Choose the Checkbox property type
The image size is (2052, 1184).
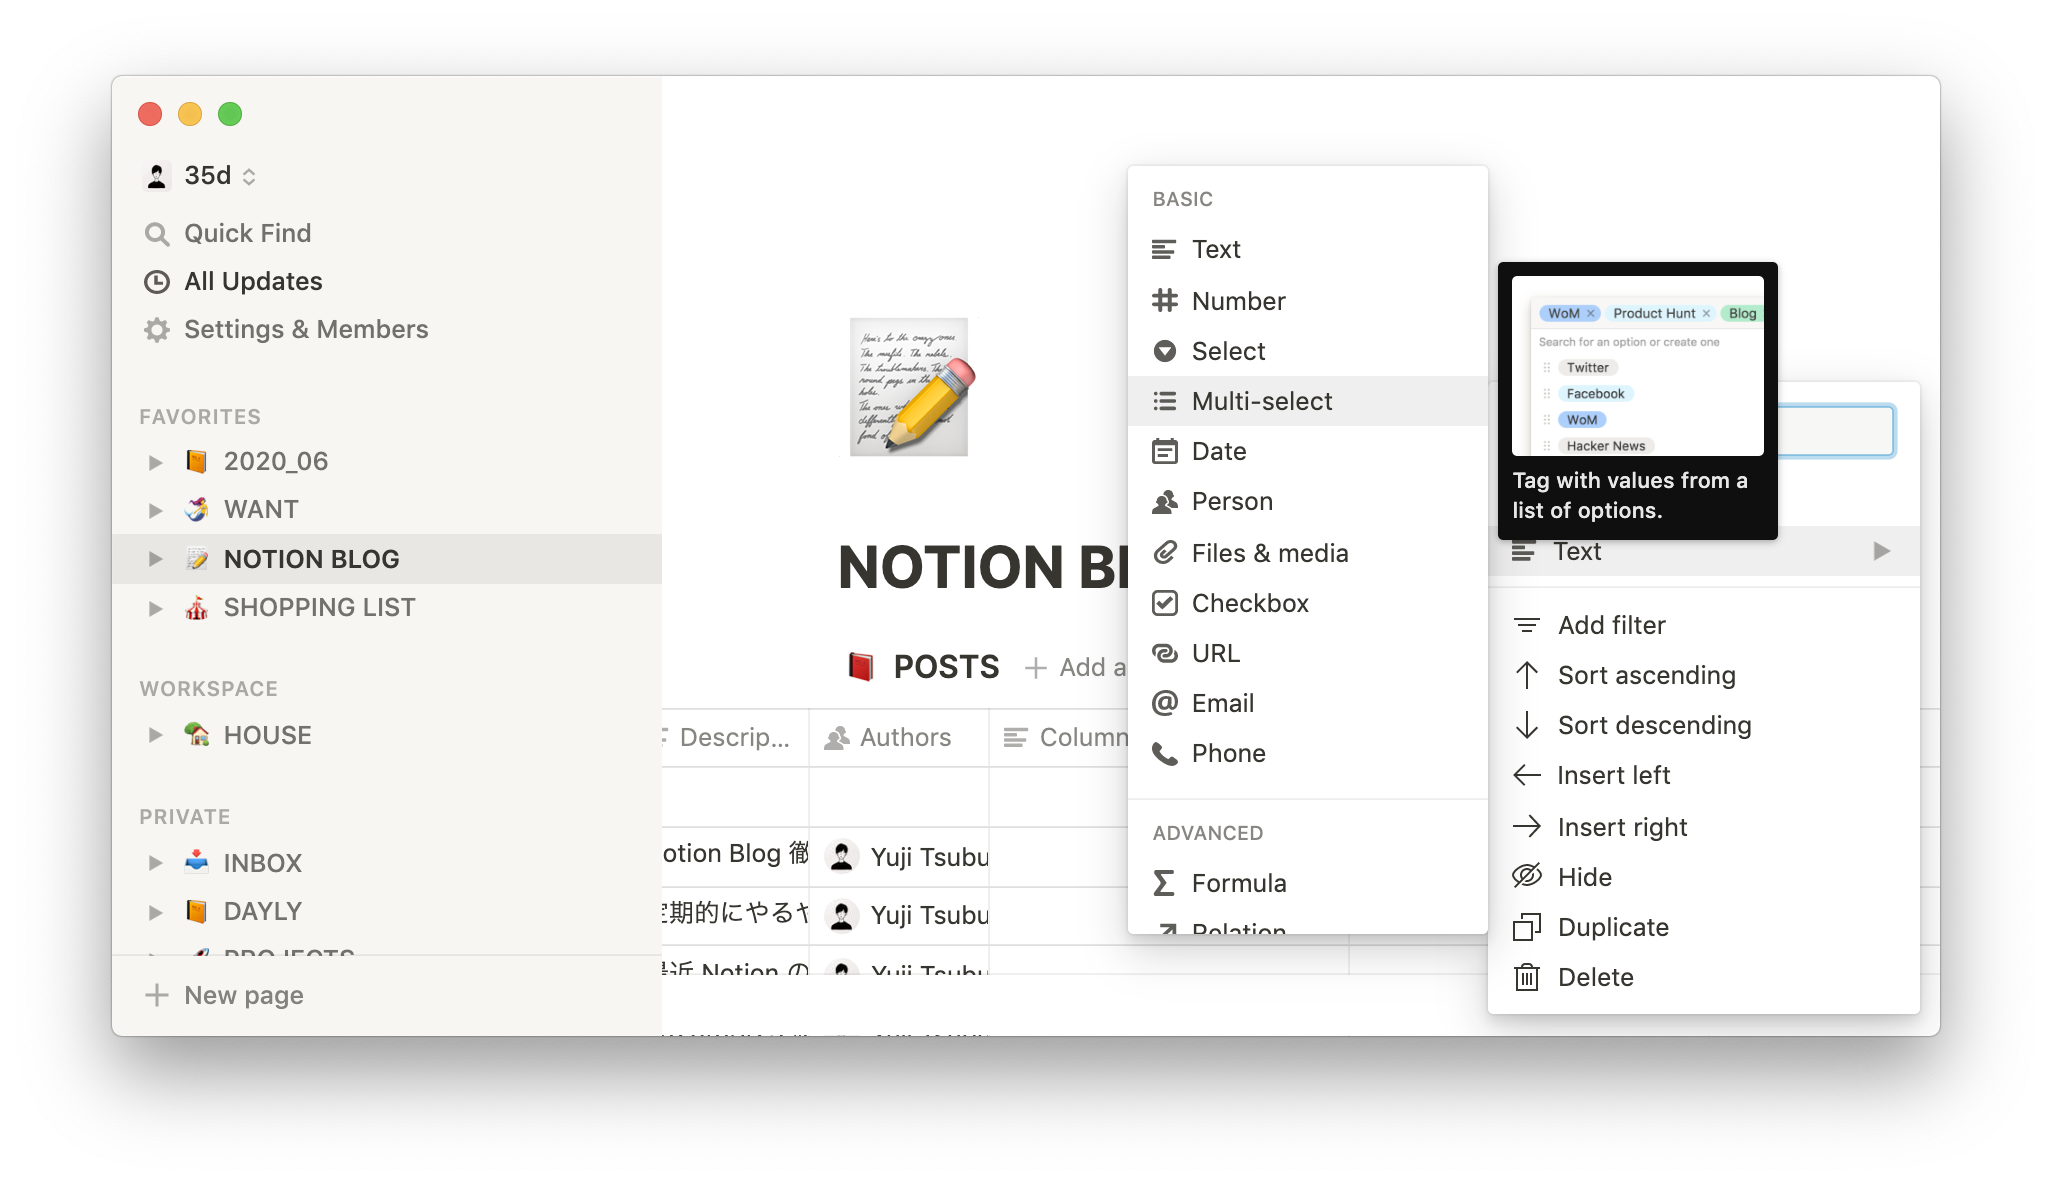point(1307,603)
